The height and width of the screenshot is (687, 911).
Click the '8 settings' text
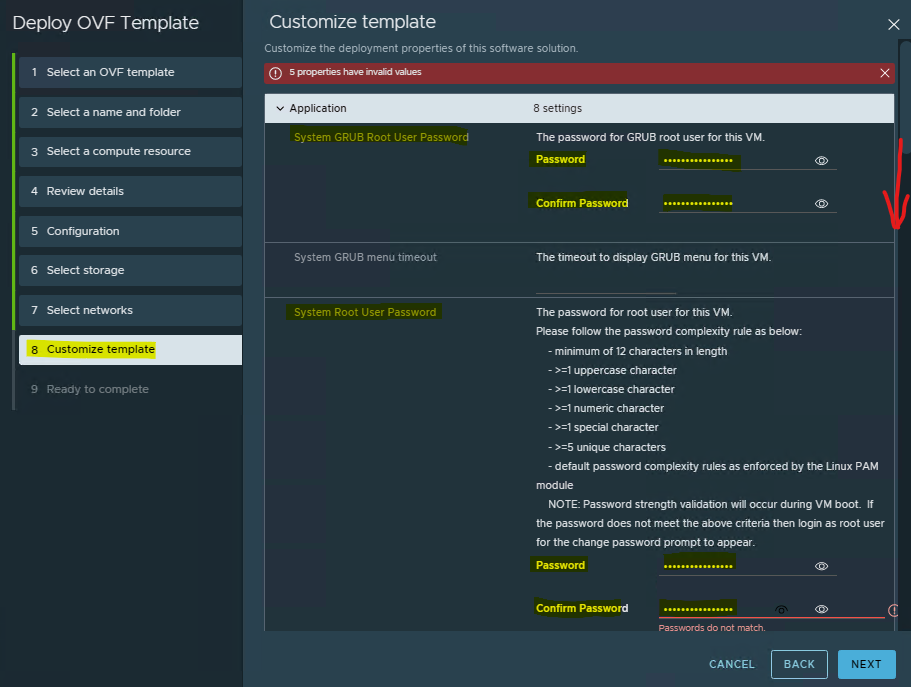557,108
